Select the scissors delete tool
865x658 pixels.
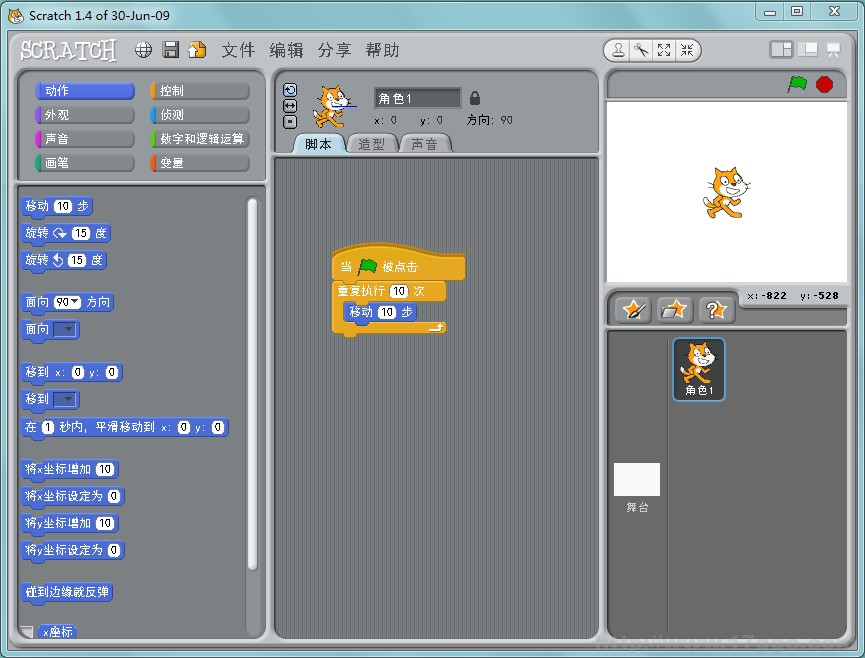click(x=641, y=50)
